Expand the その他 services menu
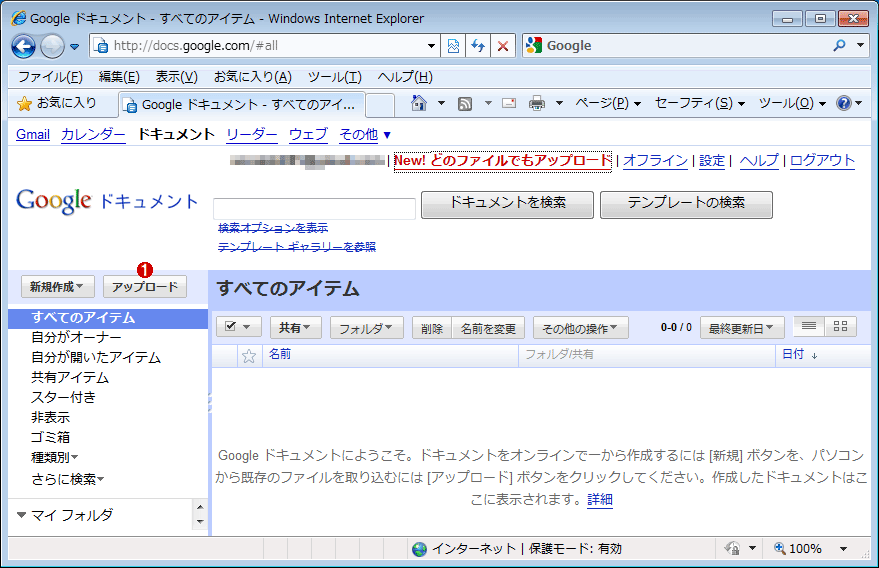Image resolution: width=879 pixels, height=568 pixels. (364, 135)
